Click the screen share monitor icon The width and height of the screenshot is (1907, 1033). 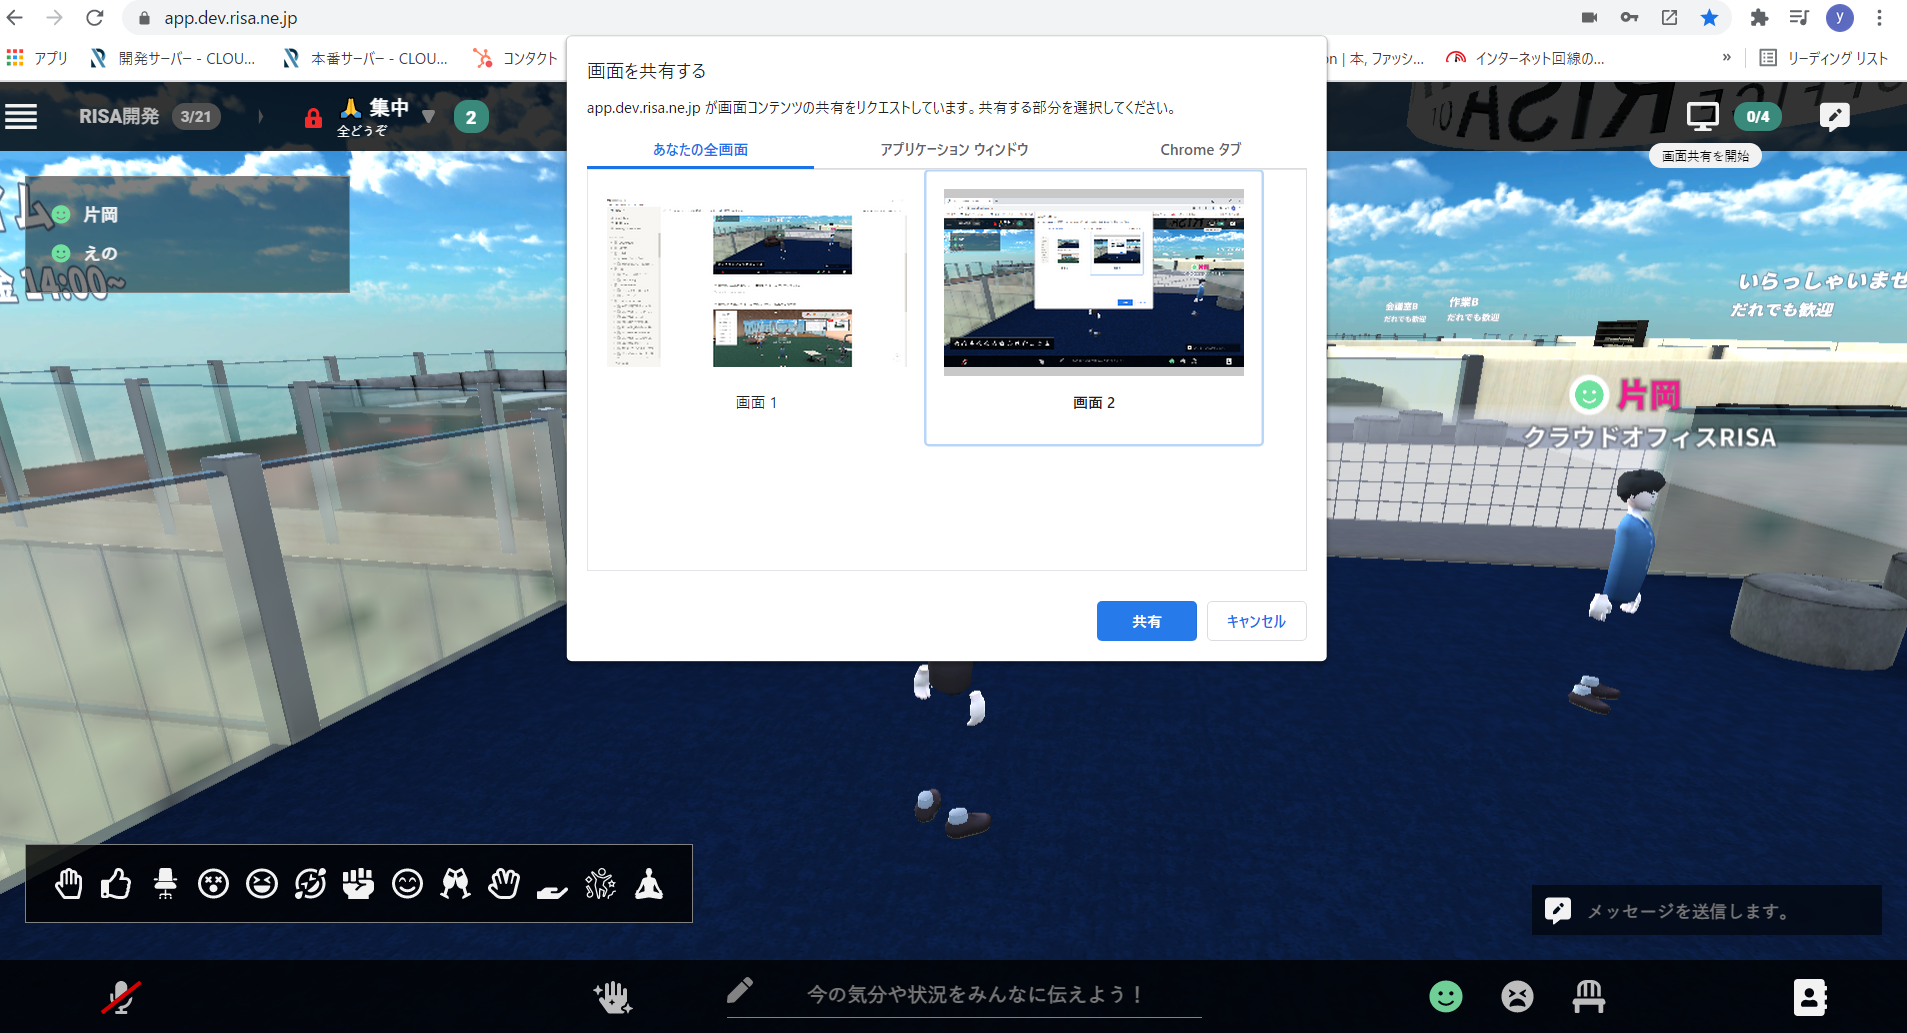1702,117
